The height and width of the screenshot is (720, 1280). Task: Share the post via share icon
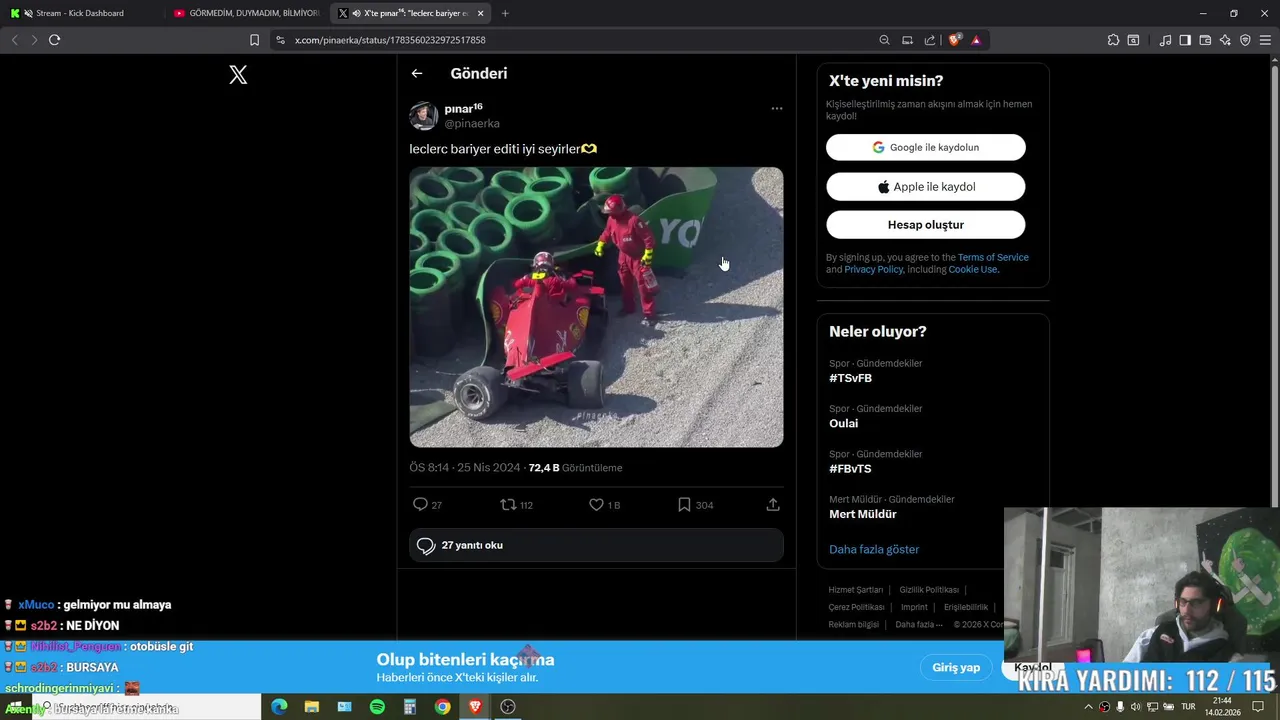pyautogui.click(x=773, y=505)
